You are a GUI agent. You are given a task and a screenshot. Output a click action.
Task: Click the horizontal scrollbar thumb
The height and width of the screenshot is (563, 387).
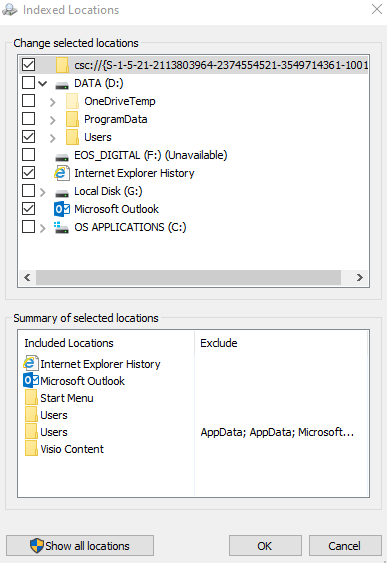pos(188,277)
